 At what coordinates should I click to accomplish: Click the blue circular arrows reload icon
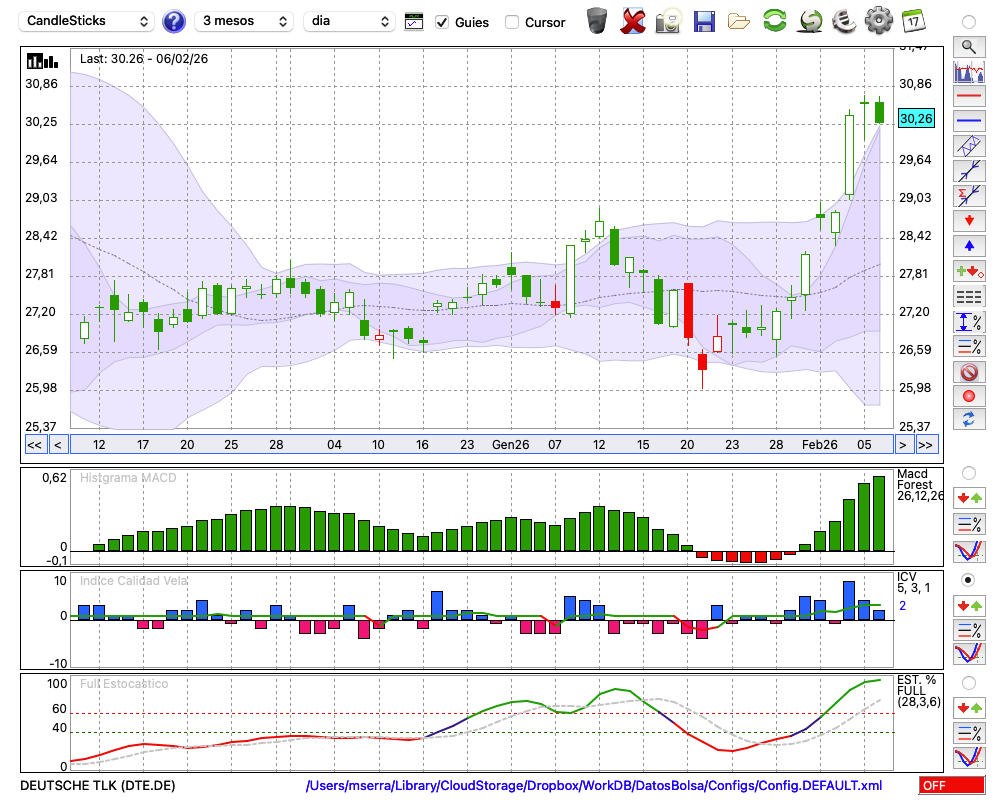[969, 420]
